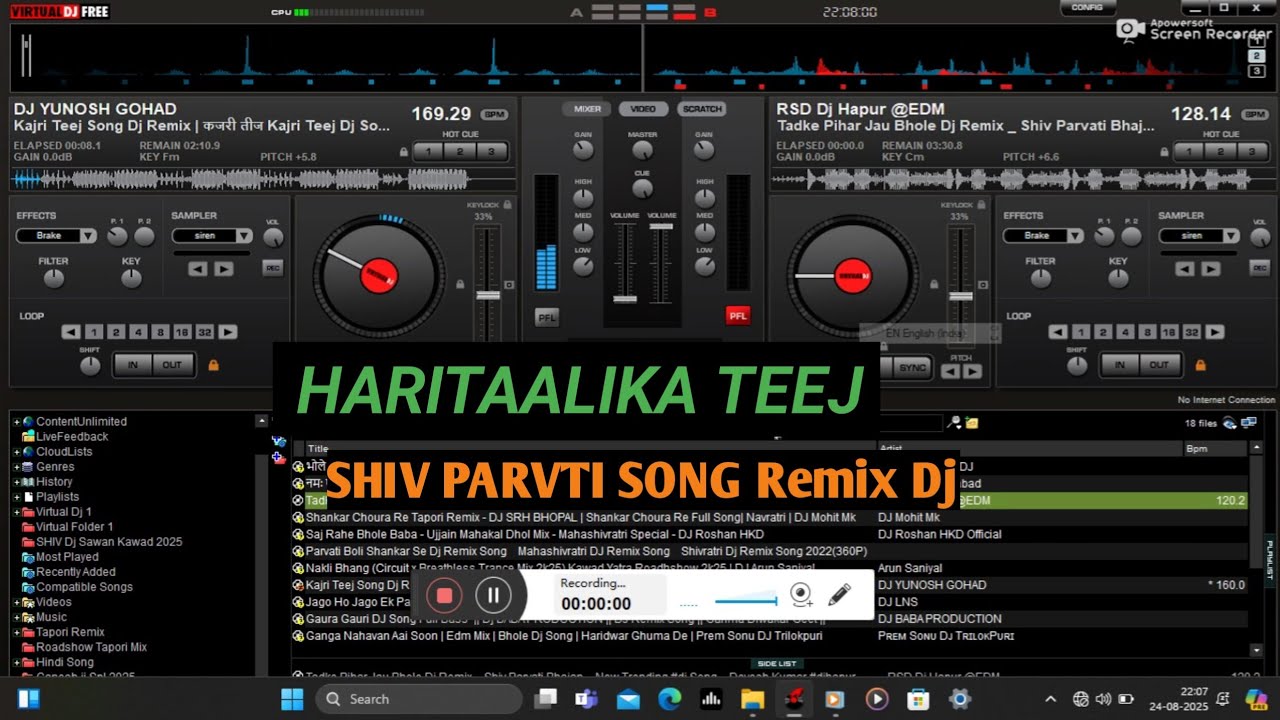Sort the list by Bpm column
This screenshot has width=1280, height=720.
tap(1215, 449)
